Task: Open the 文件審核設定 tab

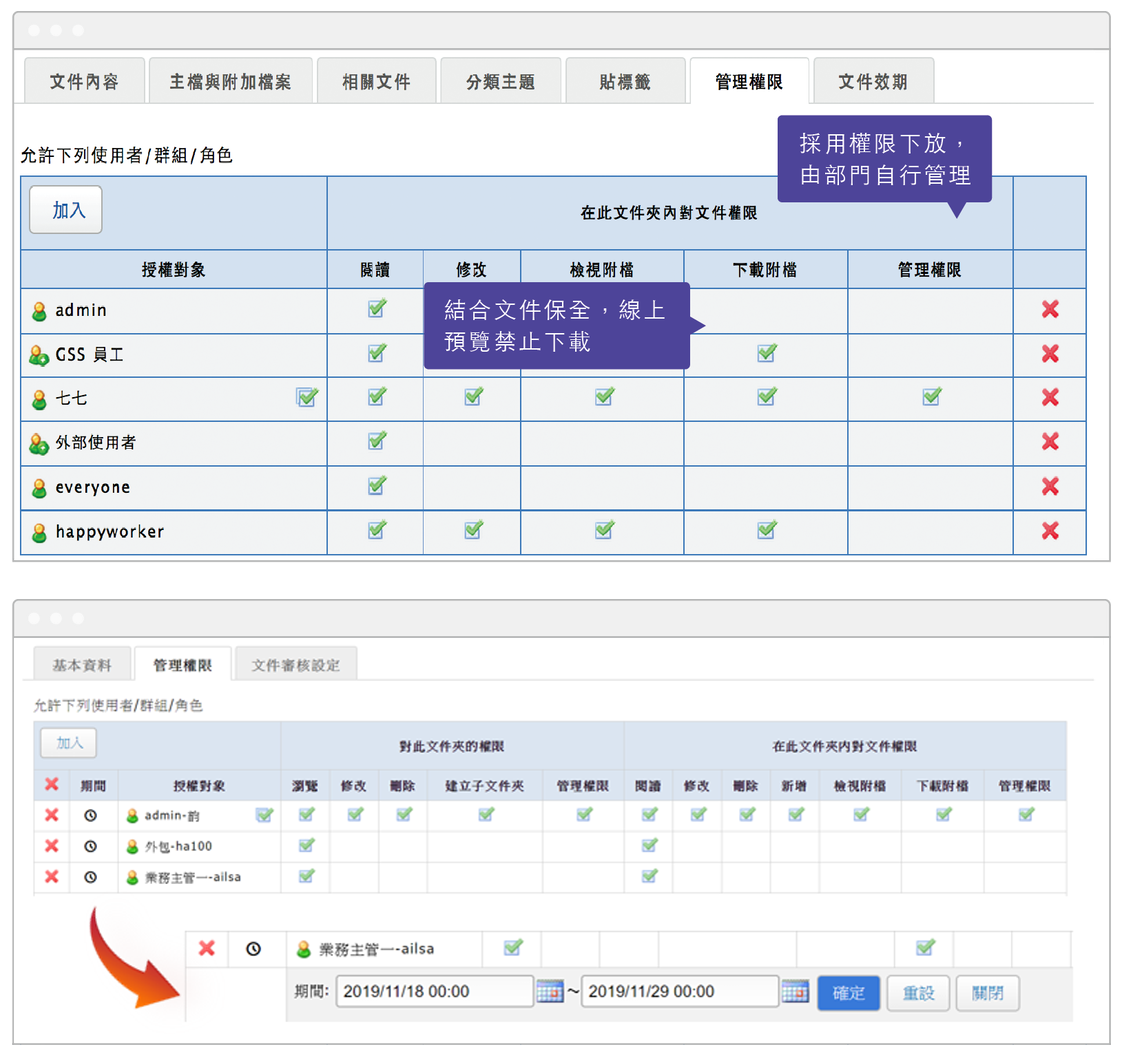Action: point(296,665)
